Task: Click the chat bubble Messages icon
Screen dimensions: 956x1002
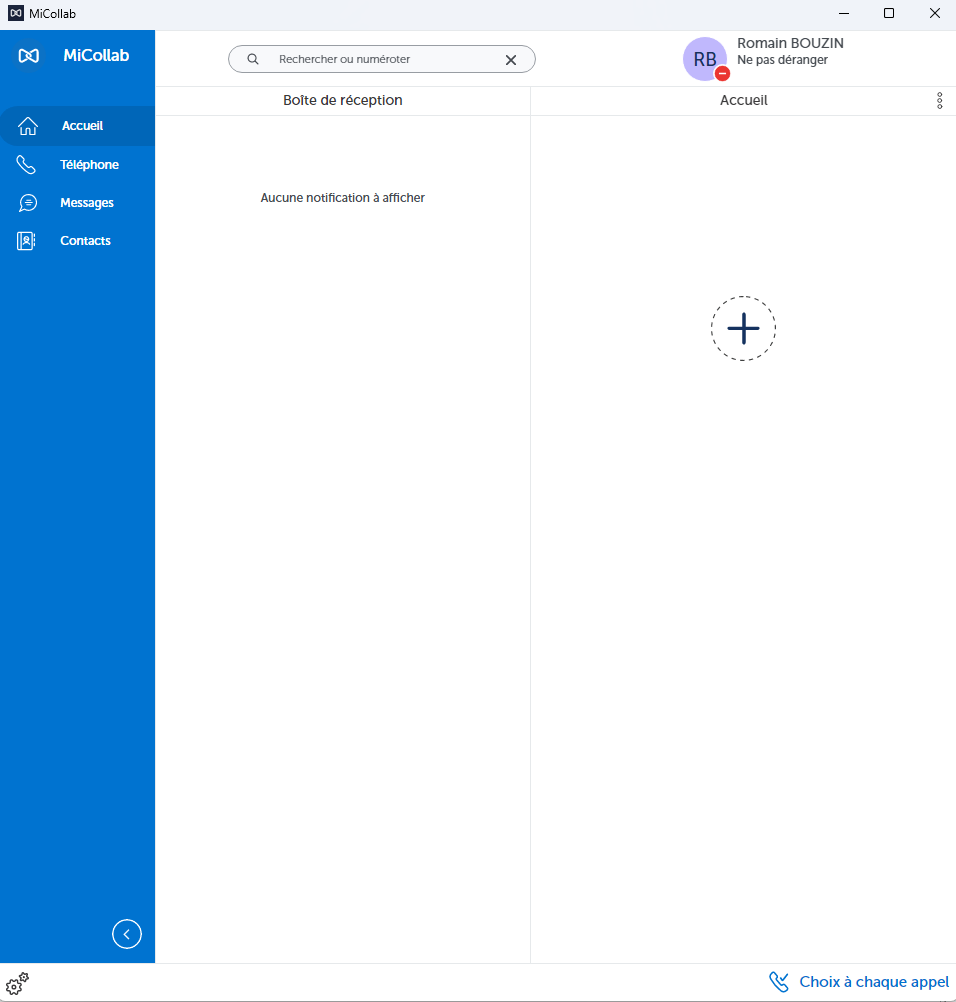Action: point(27,203)
